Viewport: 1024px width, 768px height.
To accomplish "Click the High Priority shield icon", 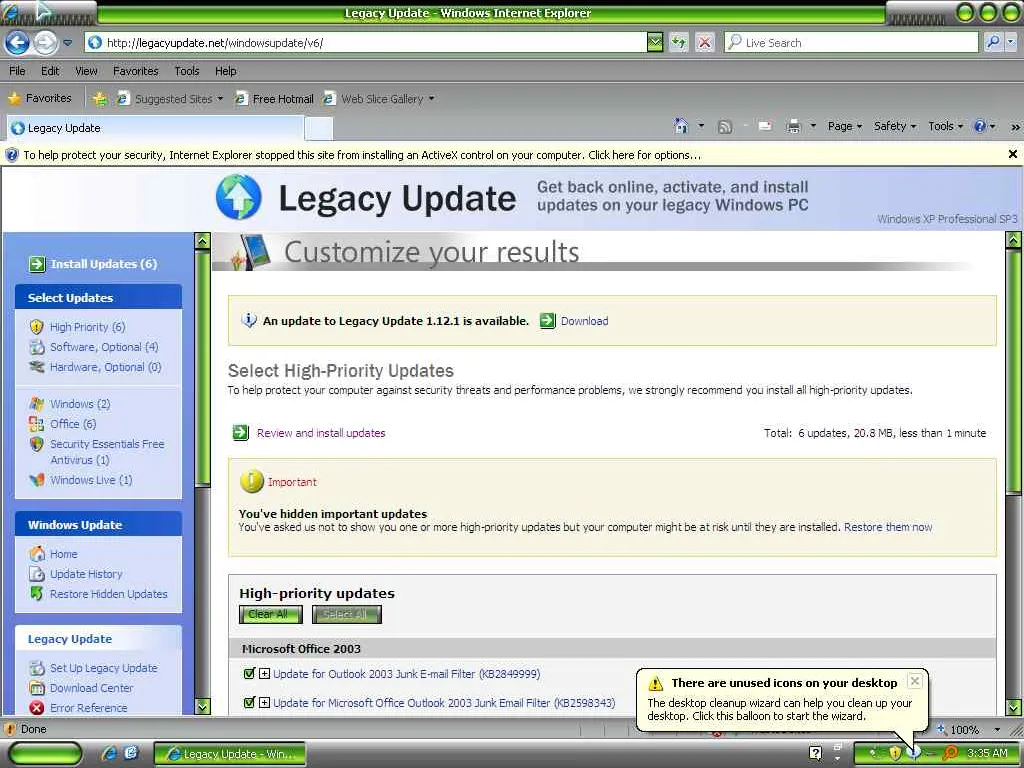I will point(37,327).
